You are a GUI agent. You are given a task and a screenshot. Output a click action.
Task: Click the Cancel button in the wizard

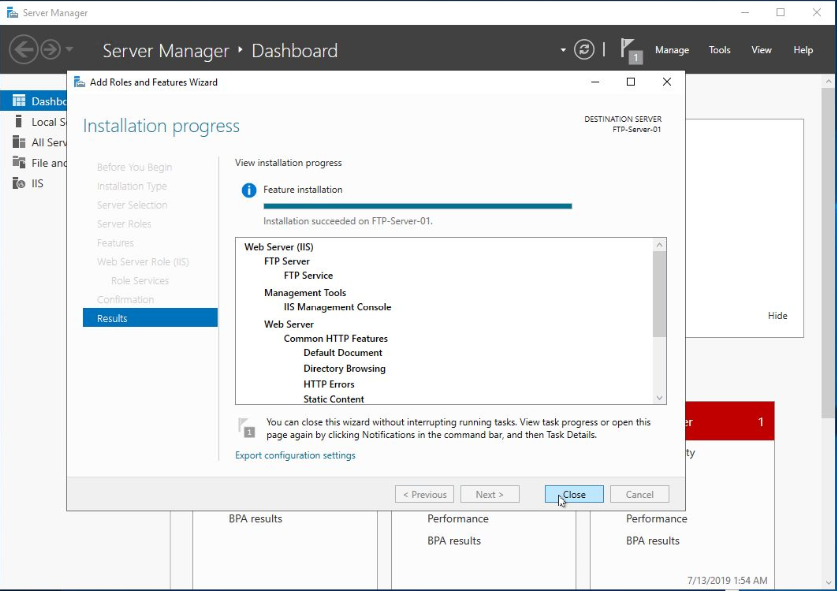[x=639, y=494]
